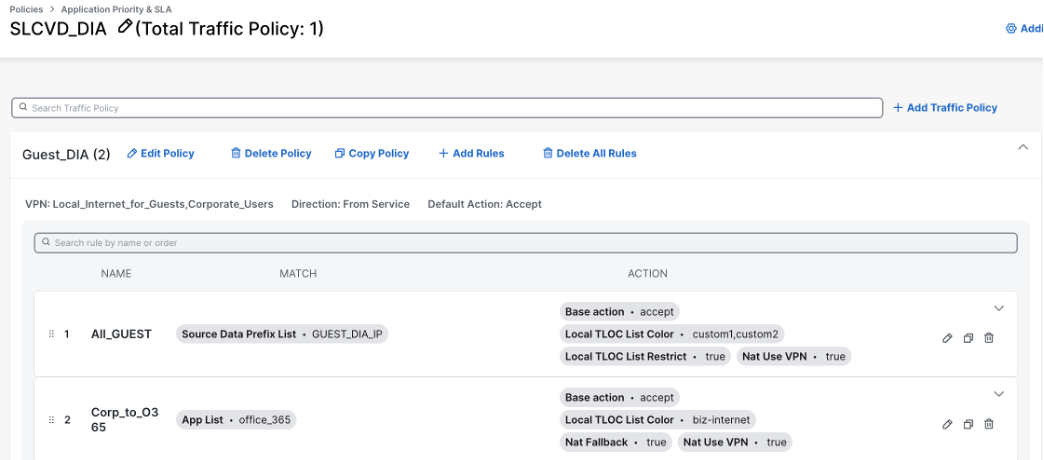The image size is (1044, 460).
Task: Delete the Corp_to_O365 rule via trash icon
Action: pos(989,424)
